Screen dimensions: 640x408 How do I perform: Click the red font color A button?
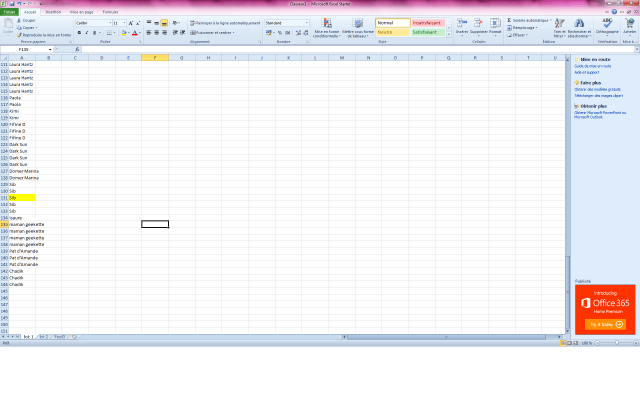point(134,33)
